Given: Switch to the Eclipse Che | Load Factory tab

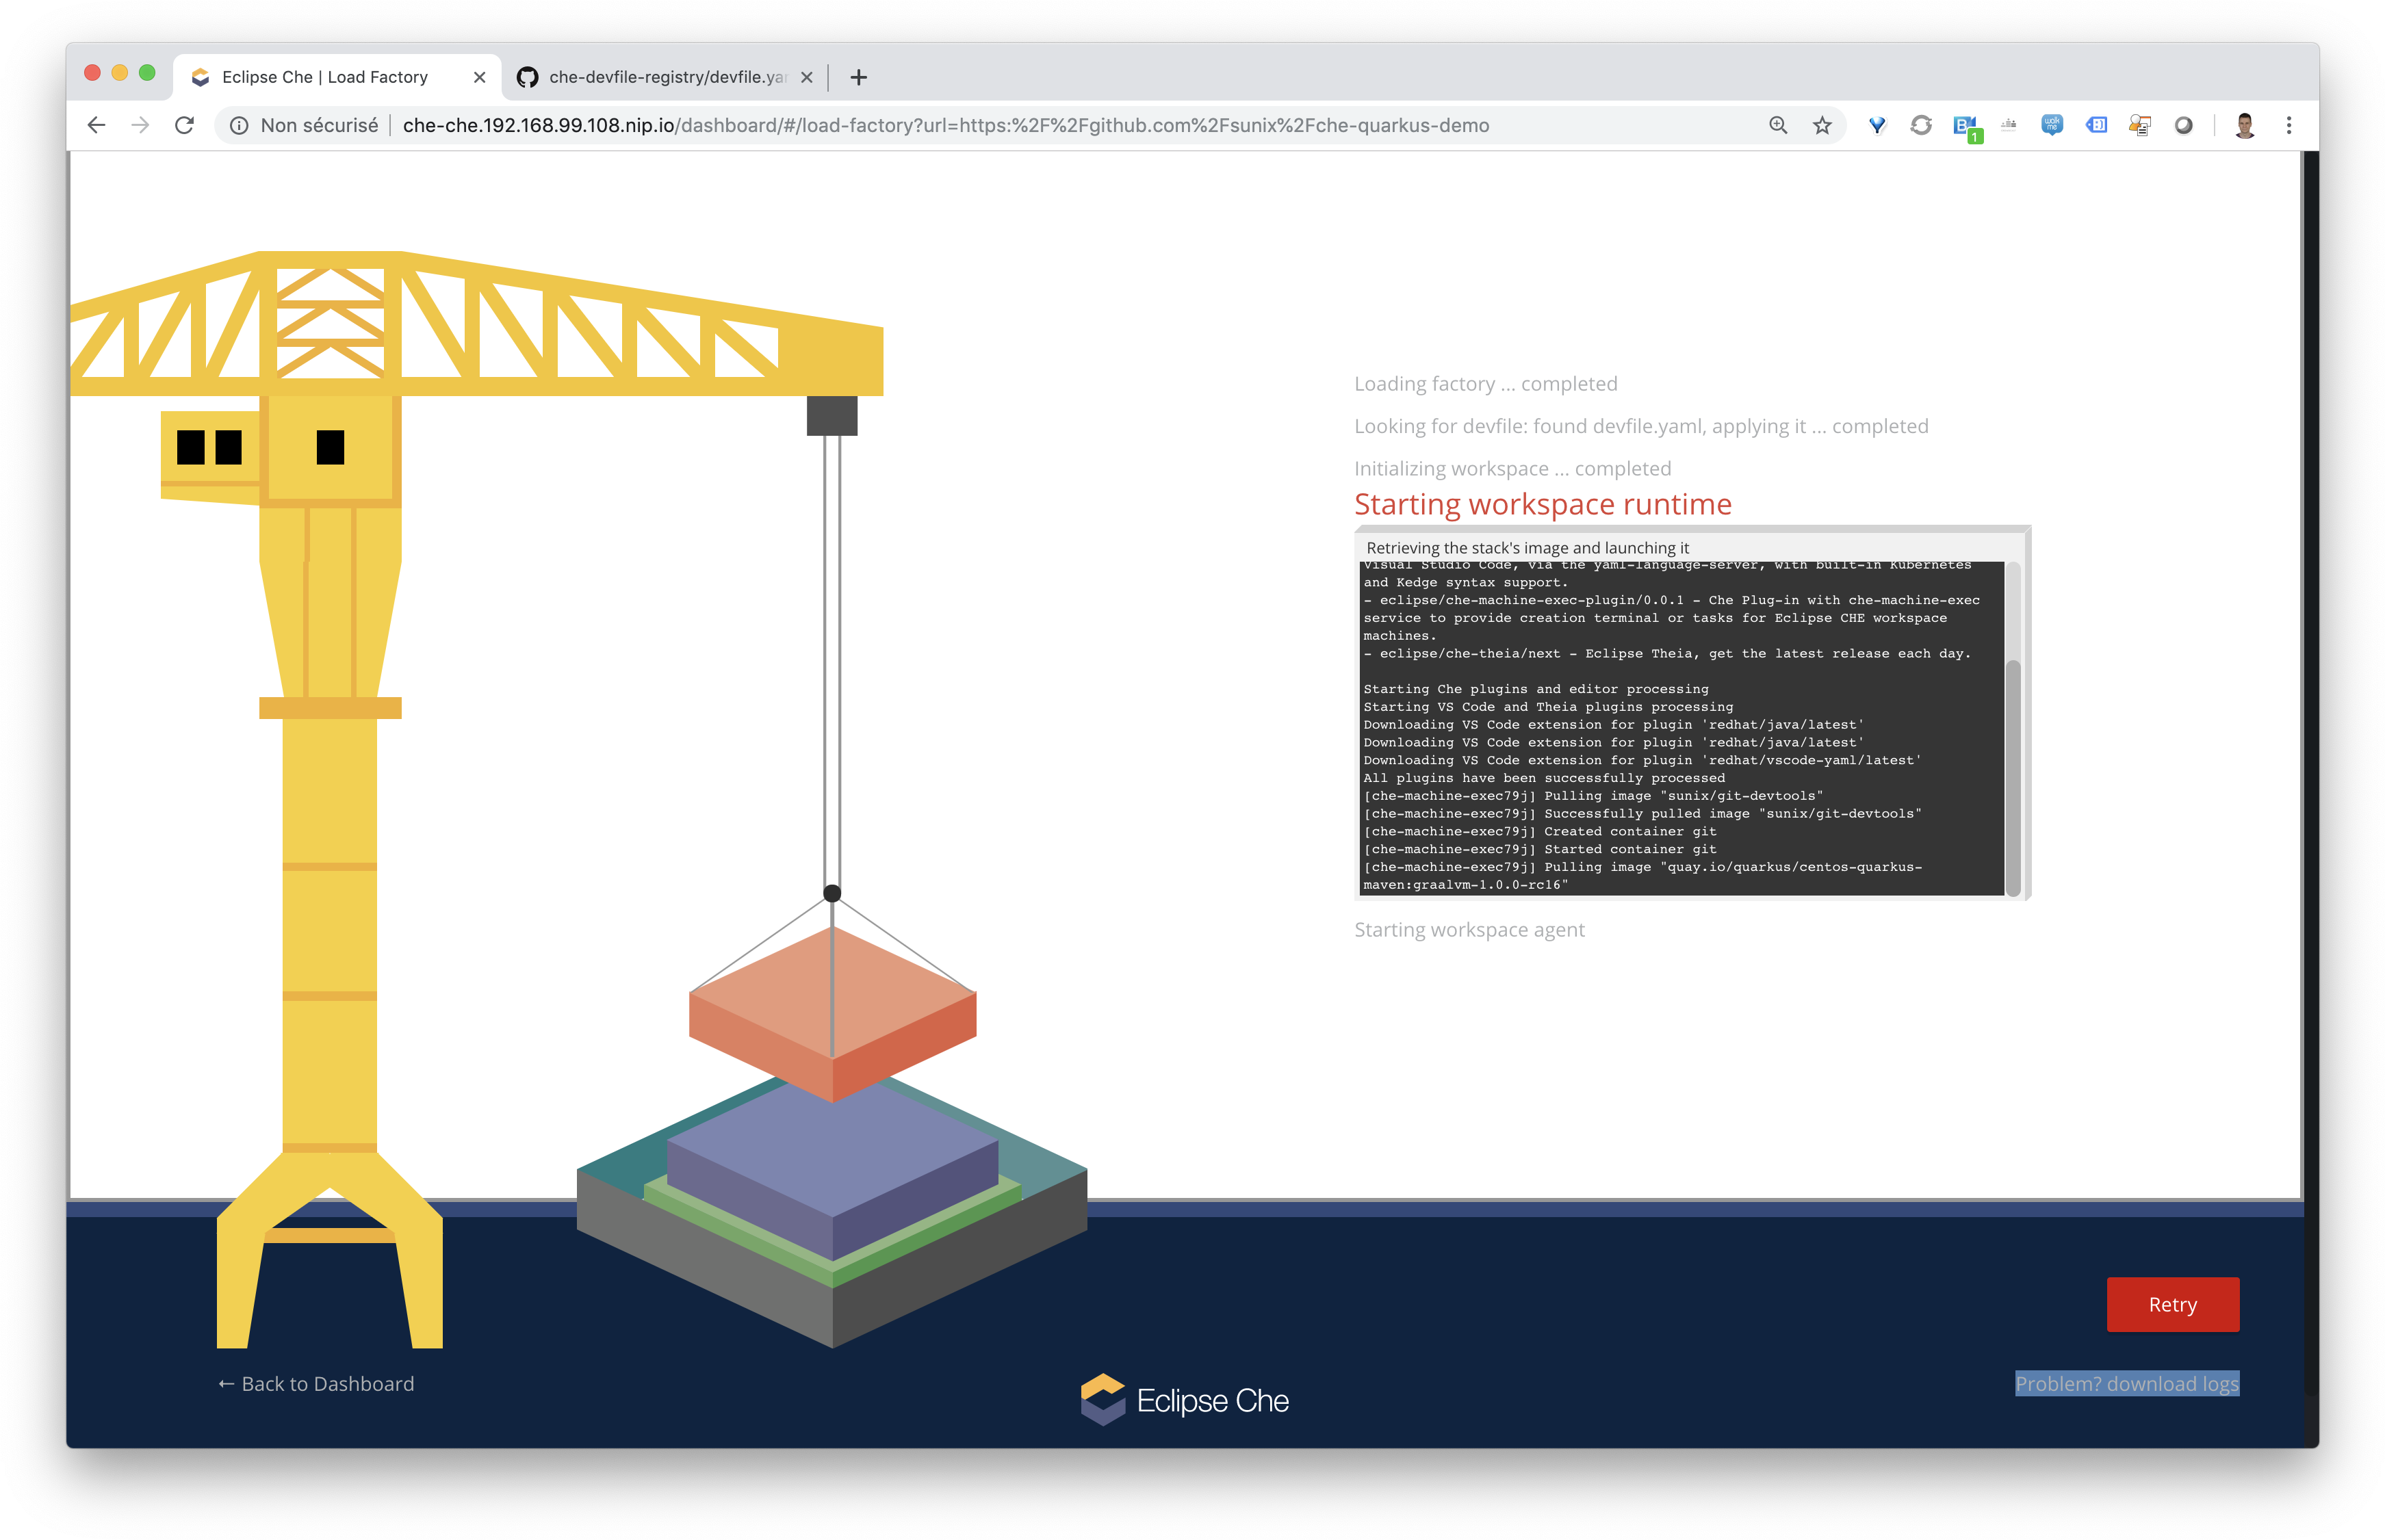Looking at the screenshot, I should (337, 77).
